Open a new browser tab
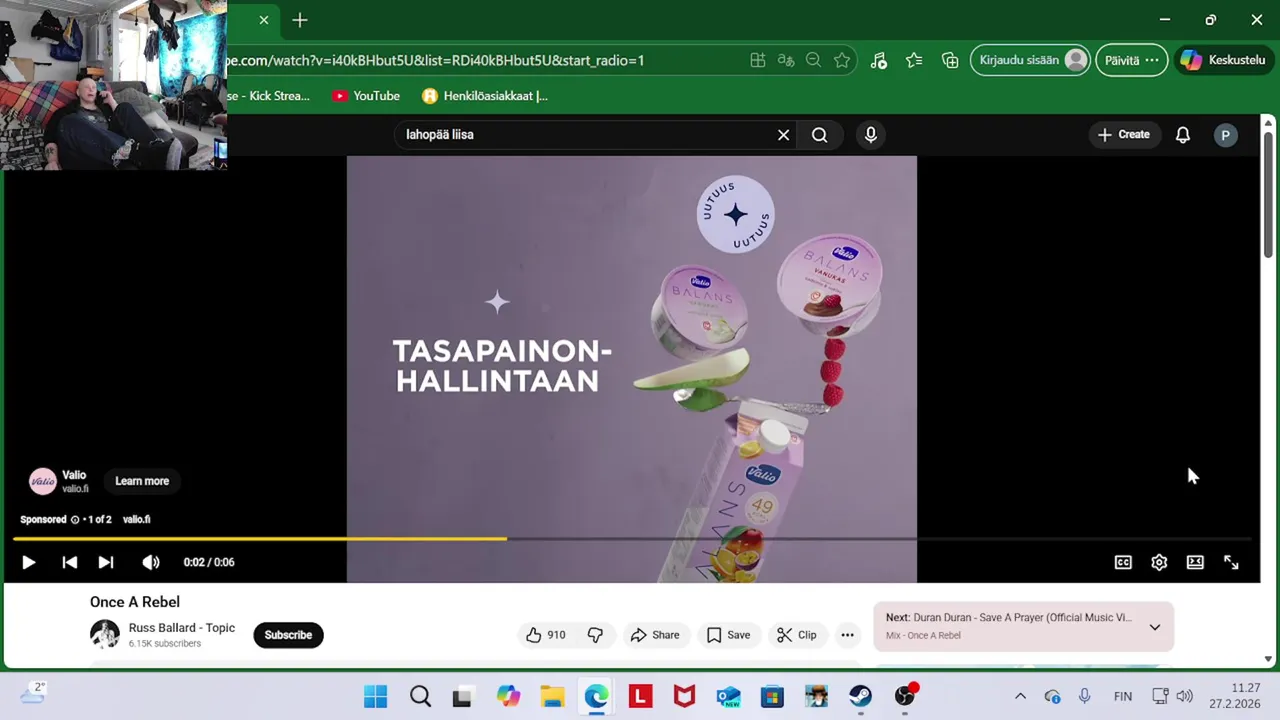Image resolution: width=1280 pixels, height=720 pixels. tap(300, 20)
